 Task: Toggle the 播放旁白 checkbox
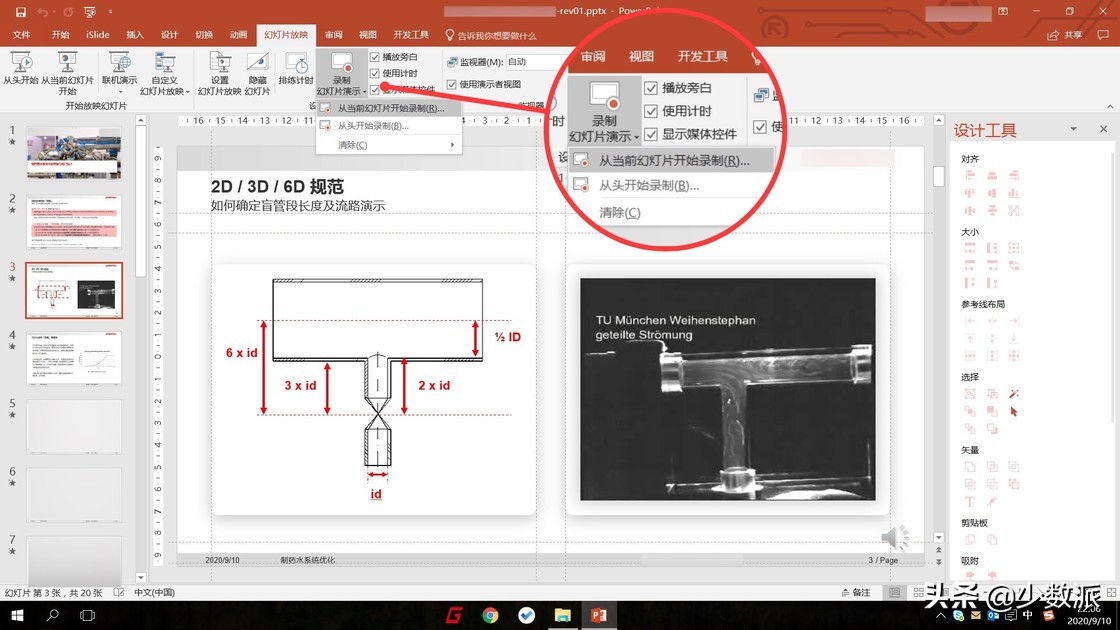374,56
